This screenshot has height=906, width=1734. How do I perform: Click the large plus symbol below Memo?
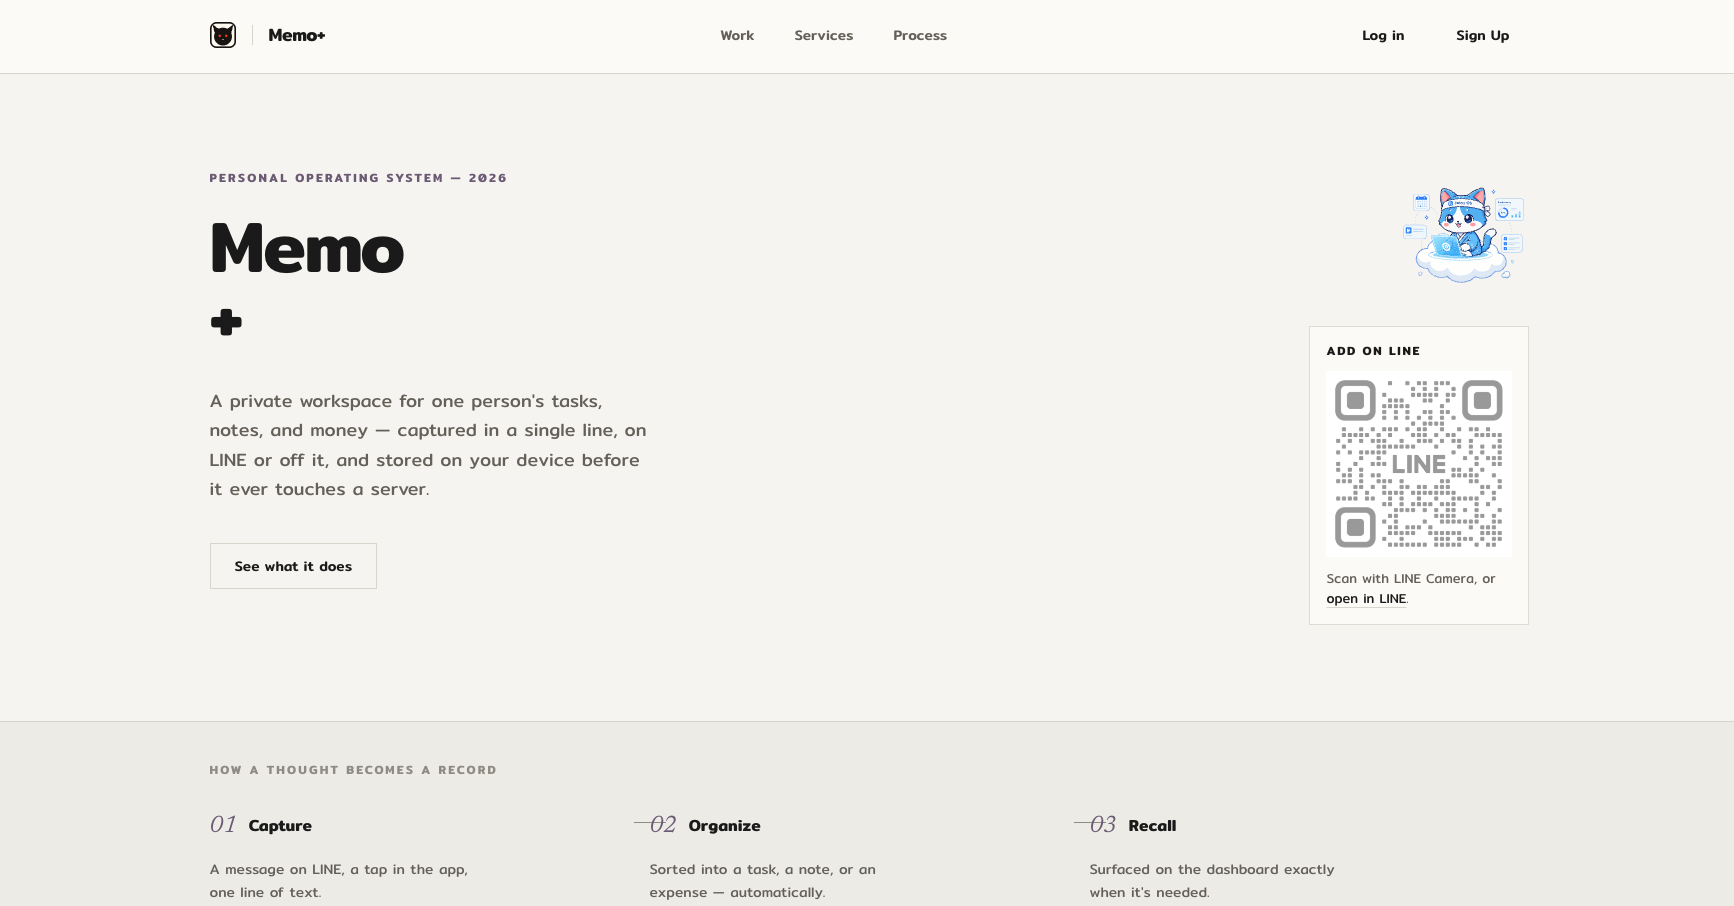click(226, 322)
